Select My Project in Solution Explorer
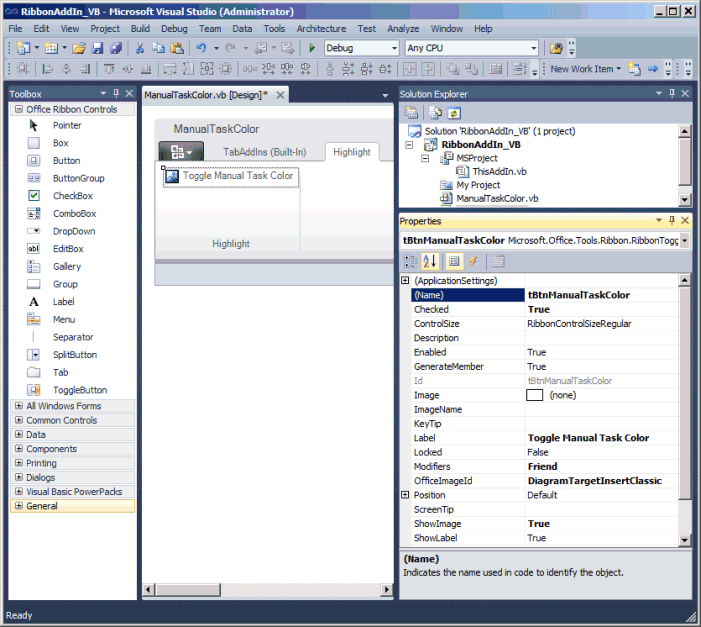The height and width of the screenshot is (627, 701). coord(478,185)
